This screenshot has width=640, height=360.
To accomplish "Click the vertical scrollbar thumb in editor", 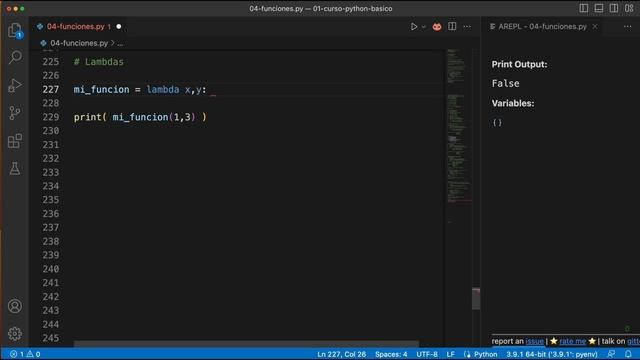I will tap(476, 299).
